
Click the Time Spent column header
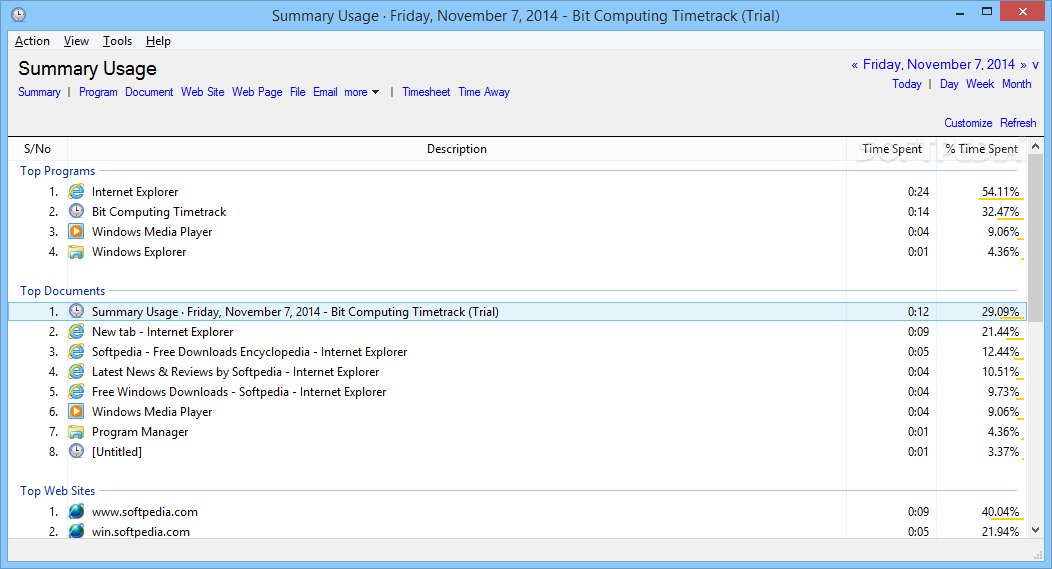pos(892,149)
